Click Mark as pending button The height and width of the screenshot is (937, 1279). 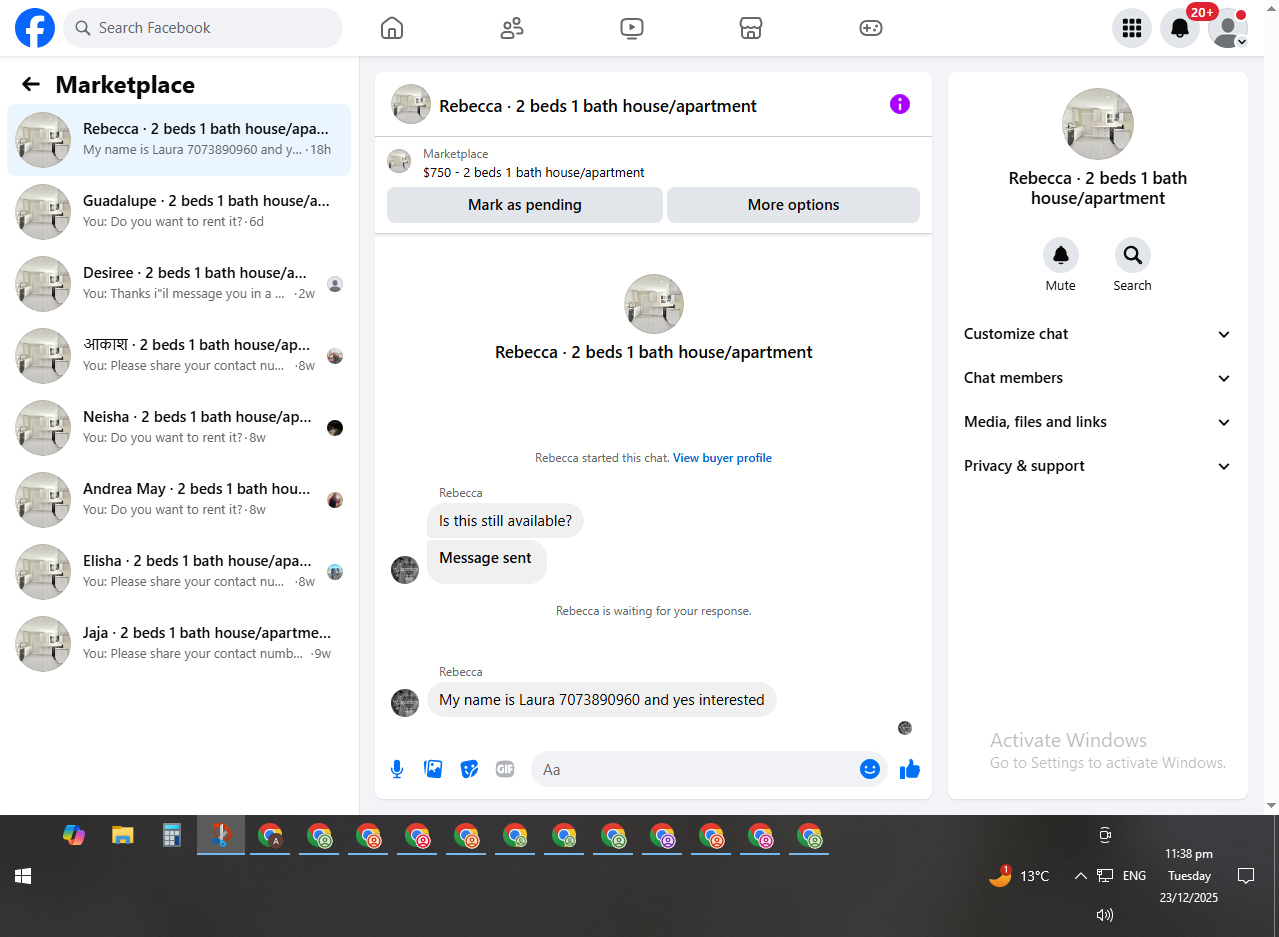(x=525, y=205)
